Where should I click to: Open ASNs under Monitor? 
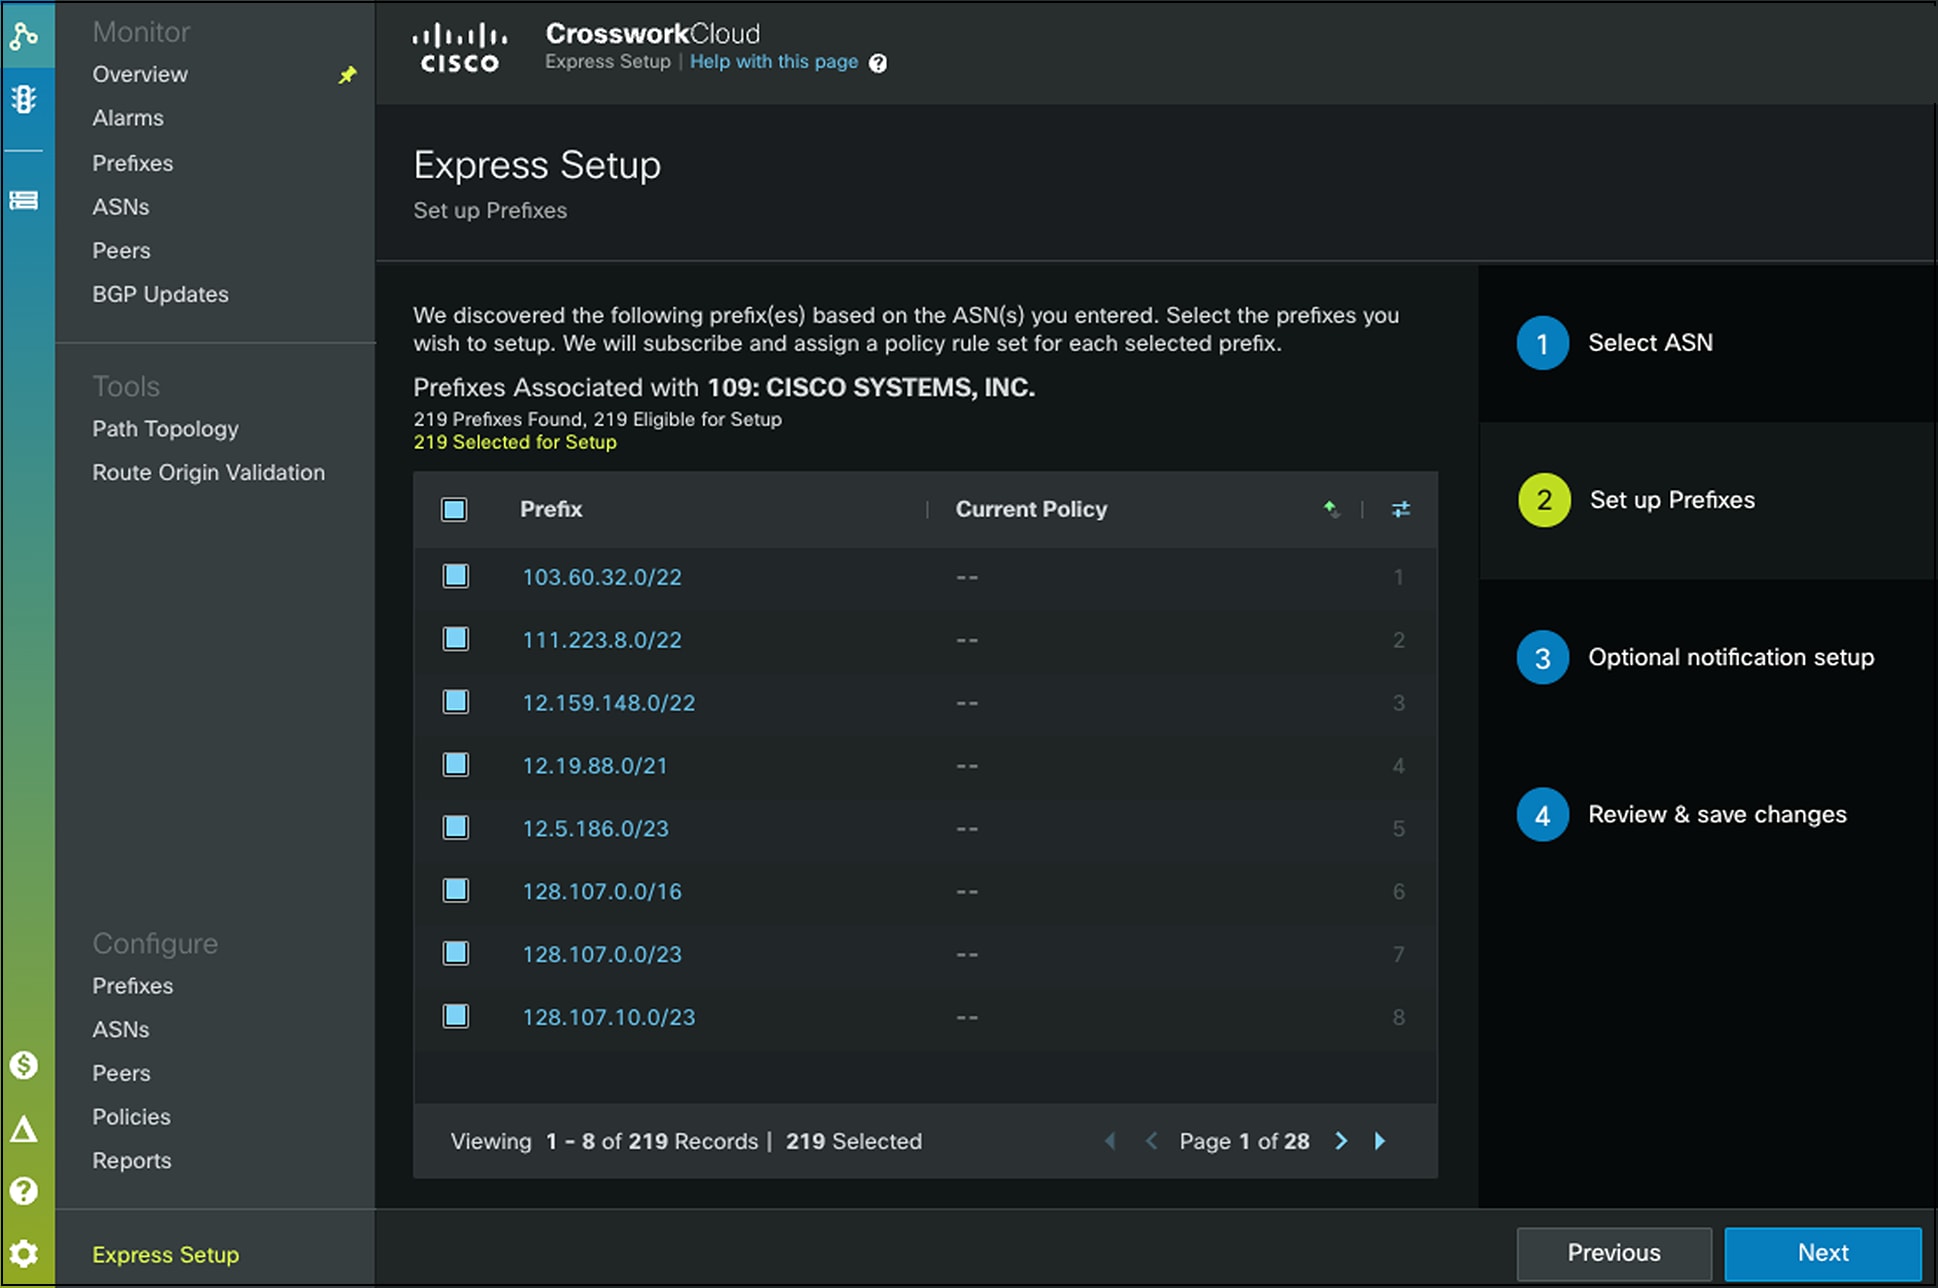coord(121,207)
